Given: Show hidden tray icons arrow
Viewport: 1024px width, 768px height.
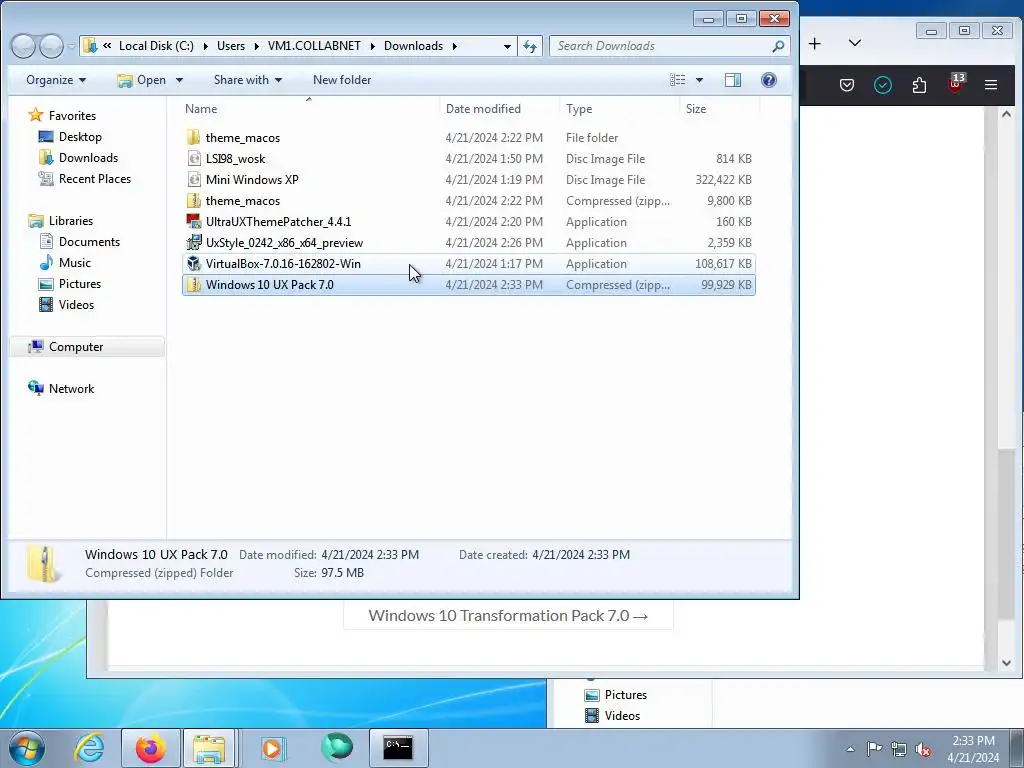Looking at the screenshot, I should click(850, 750).
